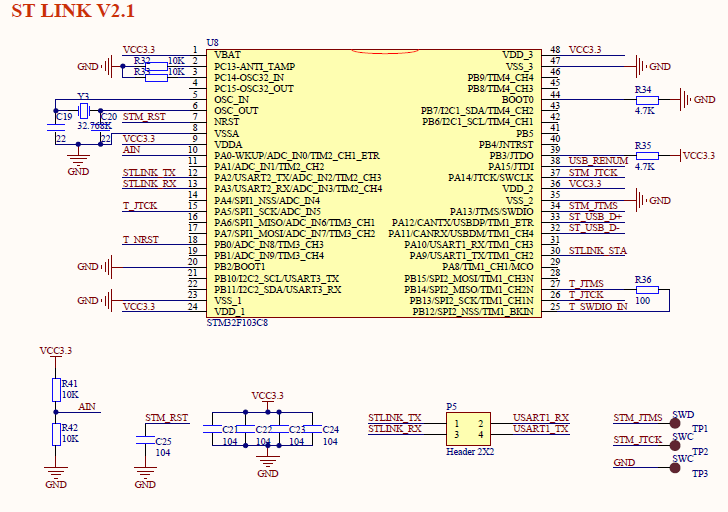Click the "STM32F103C8" part label
This screenshot has width=728, height=512.
click(x=237, y=323)
